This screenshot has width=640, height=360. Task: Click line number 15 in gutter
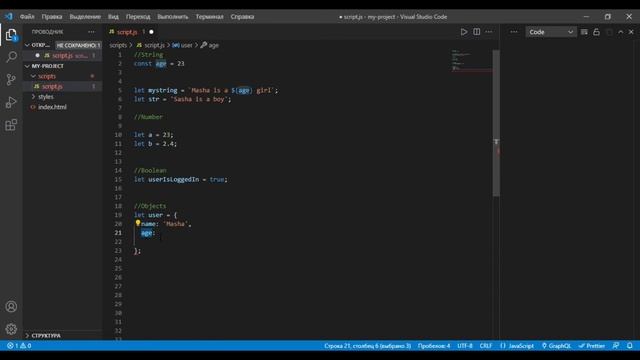point(118,179)
